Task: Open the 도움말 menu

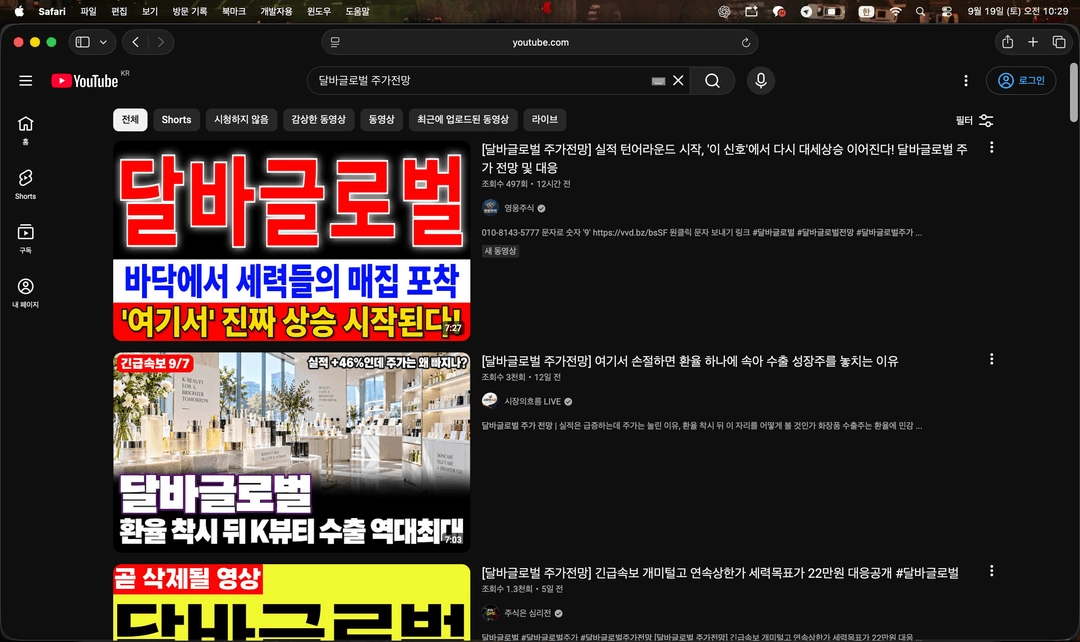Action: [x=357, y=11]
